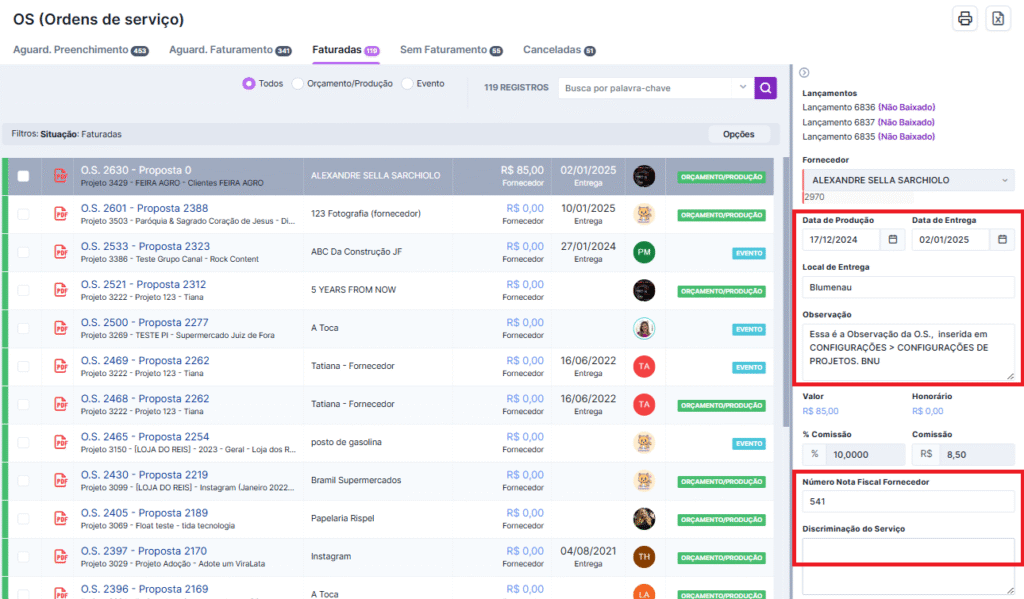
Task: Open PDF of O.S. 2465
Action: pos(61,442)
